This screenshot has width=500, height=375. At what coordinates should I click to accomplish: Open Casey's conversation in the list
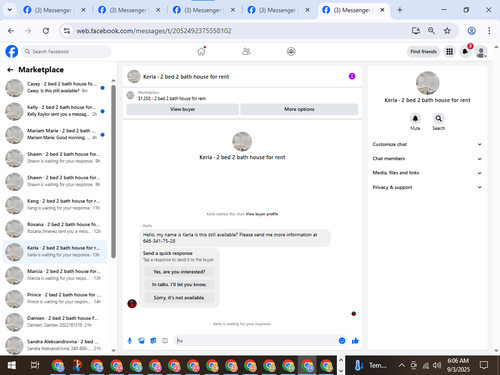point(55,88)
